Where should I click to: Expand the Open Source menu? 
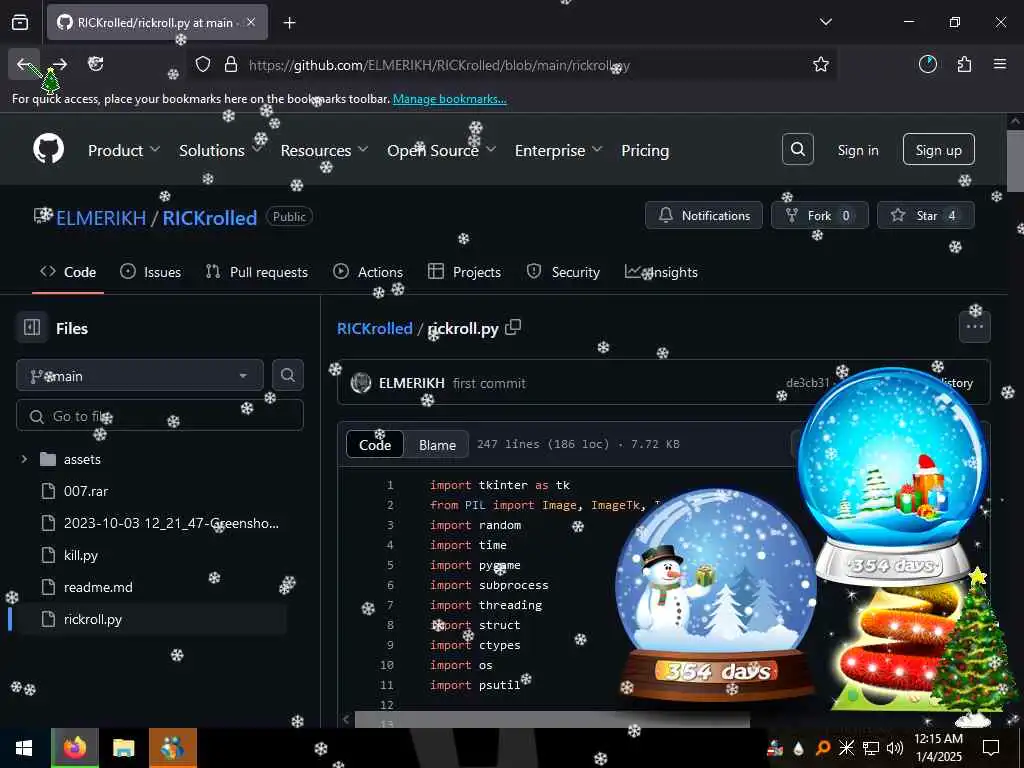(x=441, y=150)
